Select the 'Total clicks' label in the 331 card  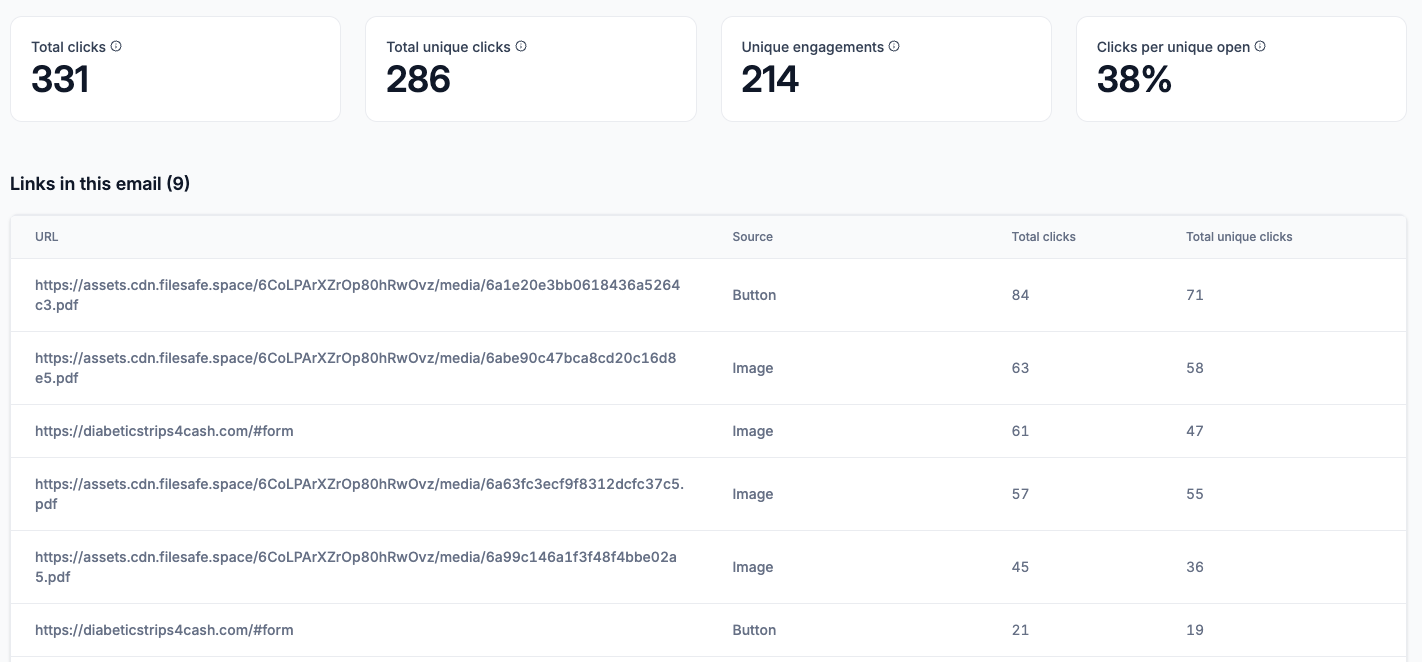[x=68, y=47]
